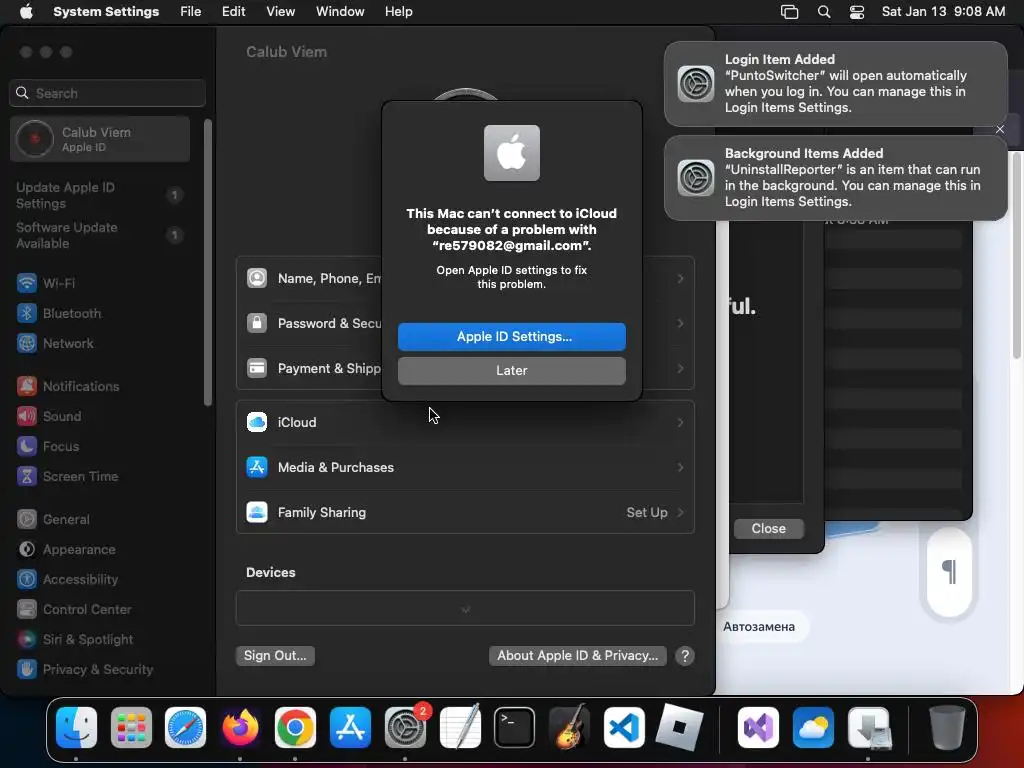The image size is (1024, 768).
Task: Open Roblox Studio from the Dock
Action: tap(679, 728)
